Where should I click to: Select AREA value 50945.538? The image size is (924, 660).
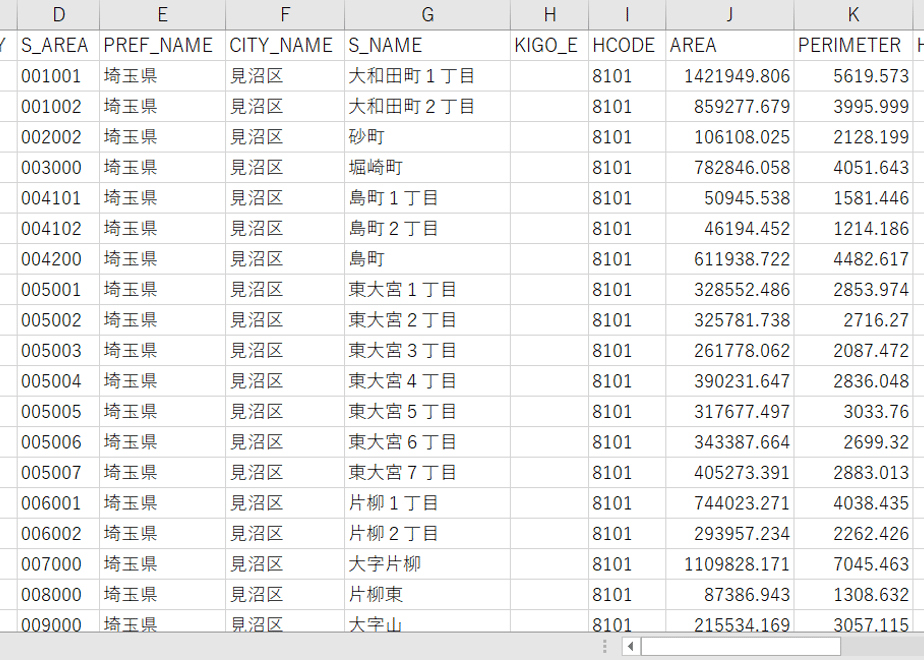tap(730, 198)
